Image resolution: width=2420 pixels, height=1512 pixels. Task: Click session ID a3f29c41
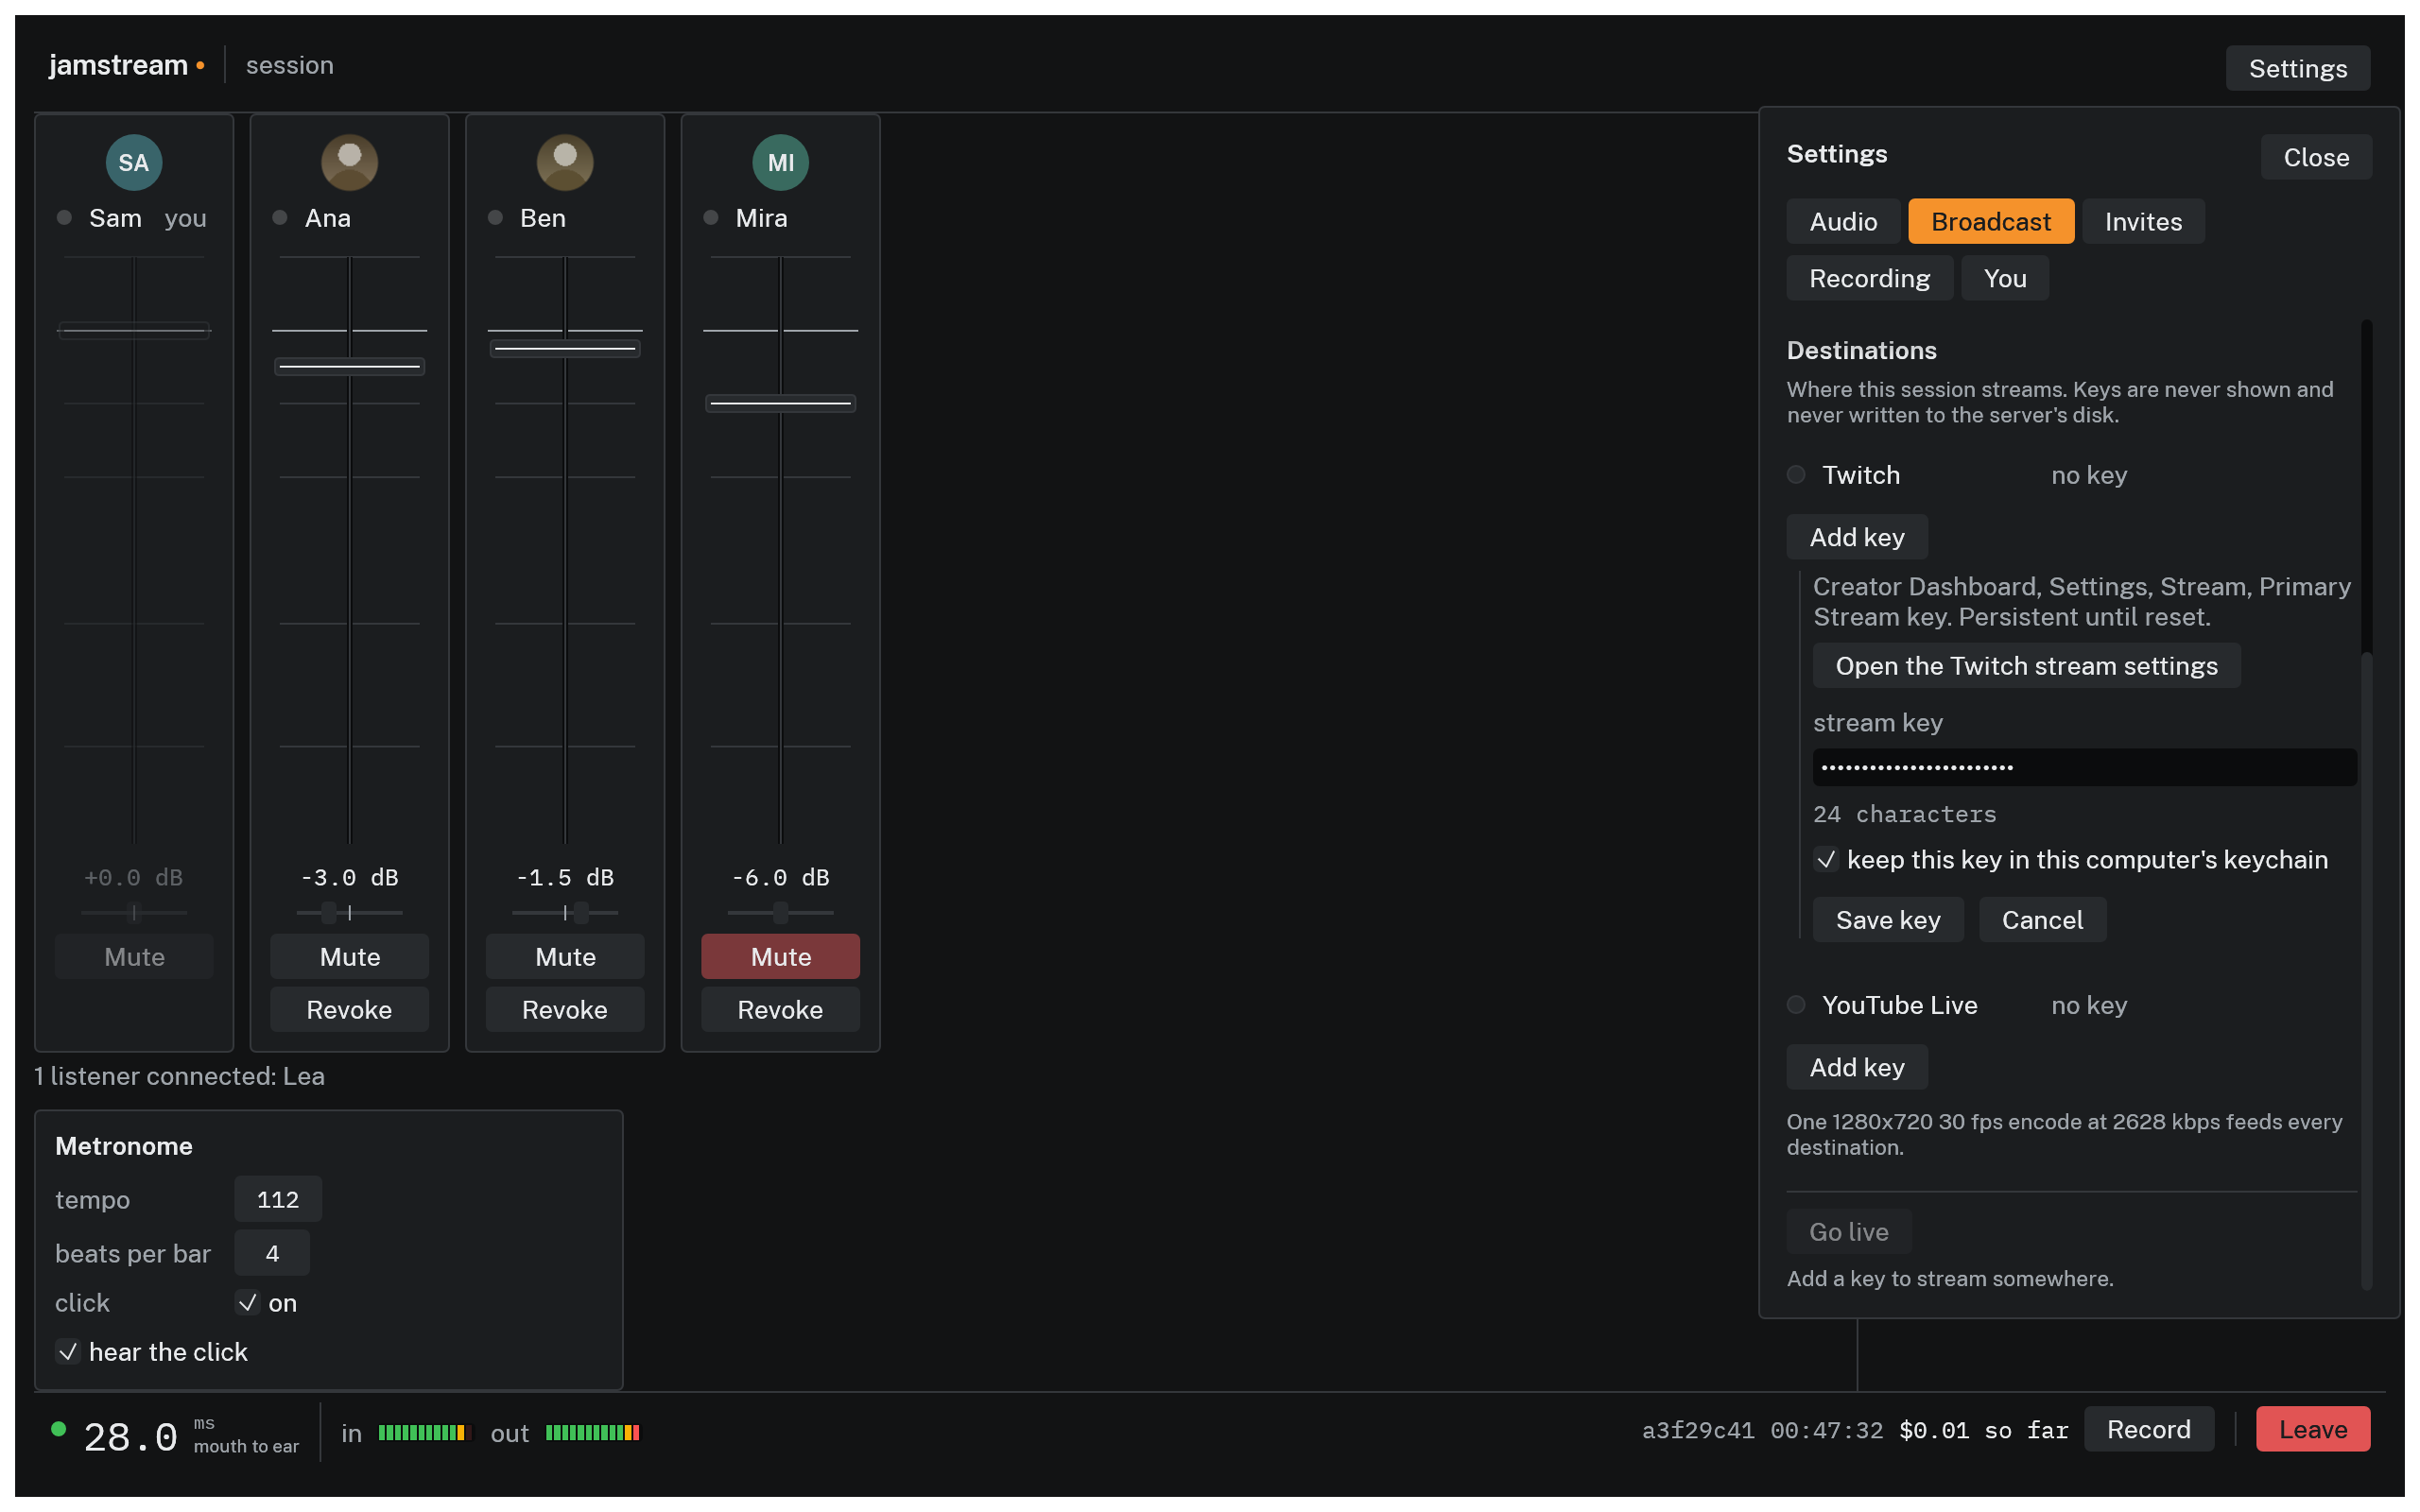(1697, 1430)
